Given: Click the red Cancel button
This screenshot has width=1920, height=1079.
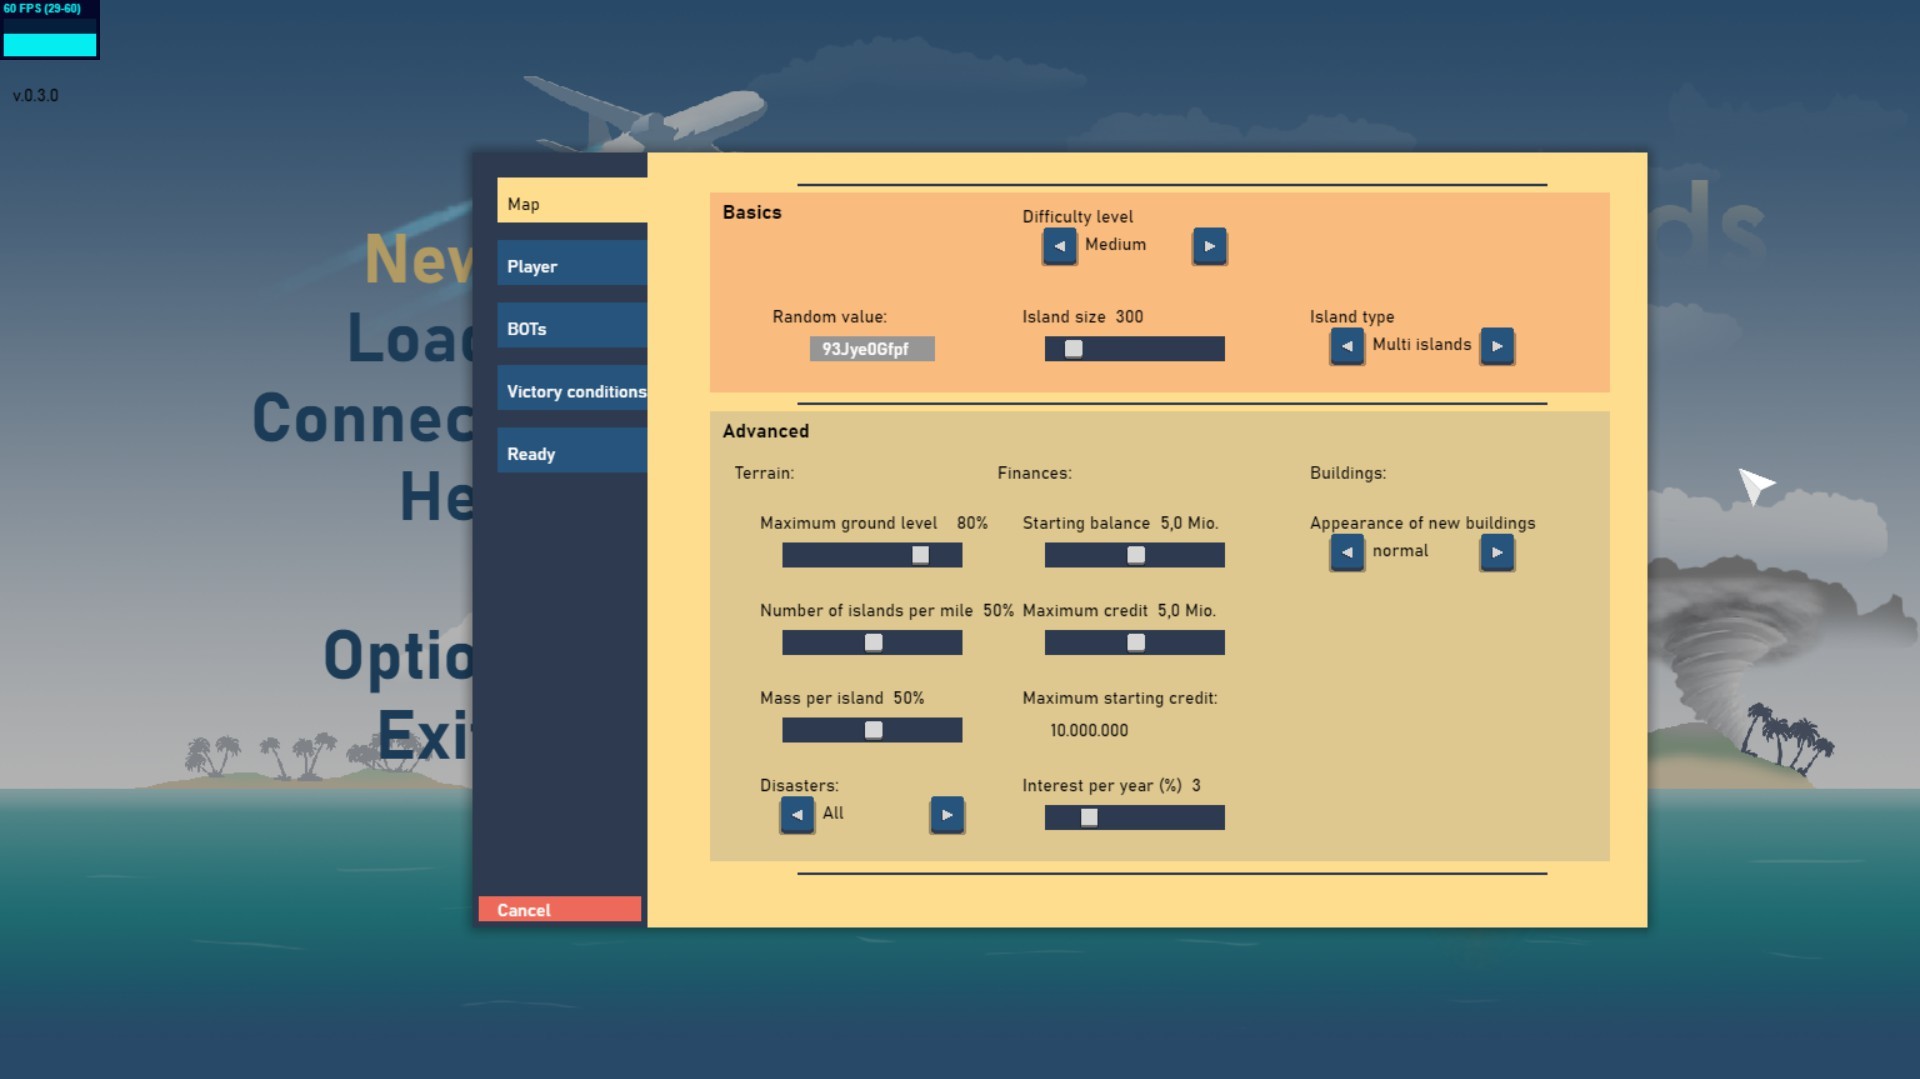Looking at the screenshot, I should 559,909.
